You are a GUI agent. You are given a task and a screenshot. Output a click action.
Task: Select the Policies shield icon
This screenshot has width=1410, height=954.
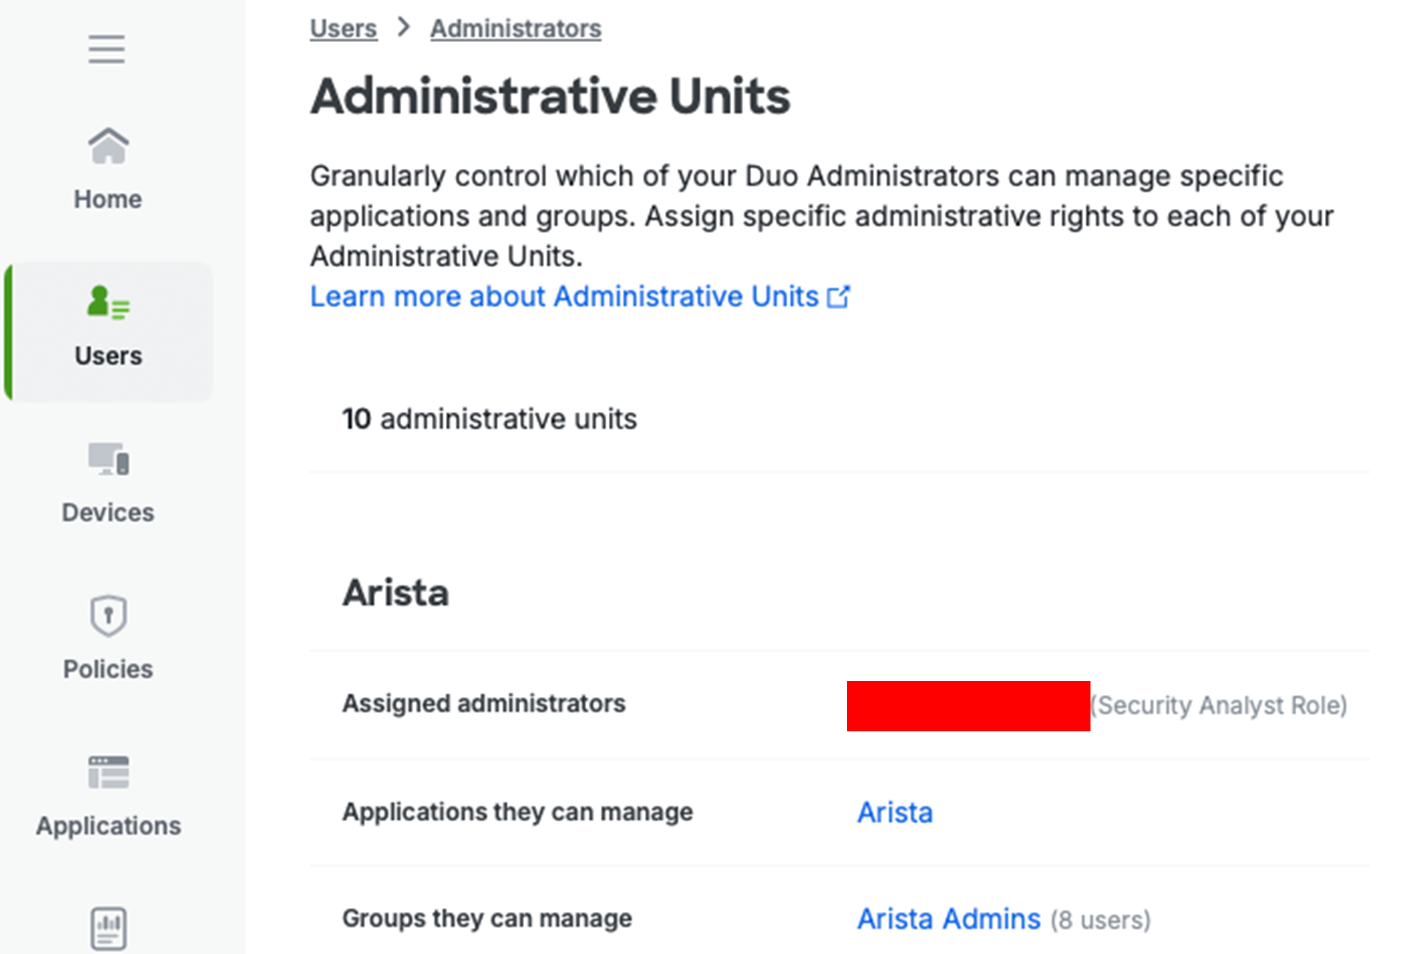pyautogui.click(x=106, y=614)
